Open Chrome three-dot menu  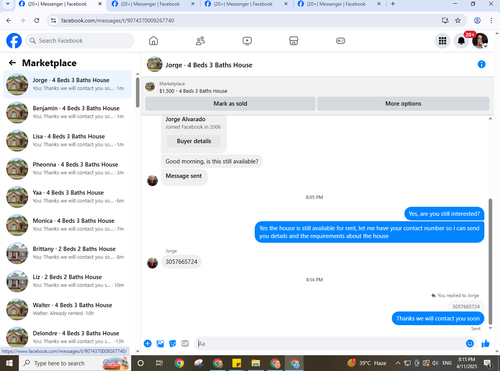tap(491, 21)
